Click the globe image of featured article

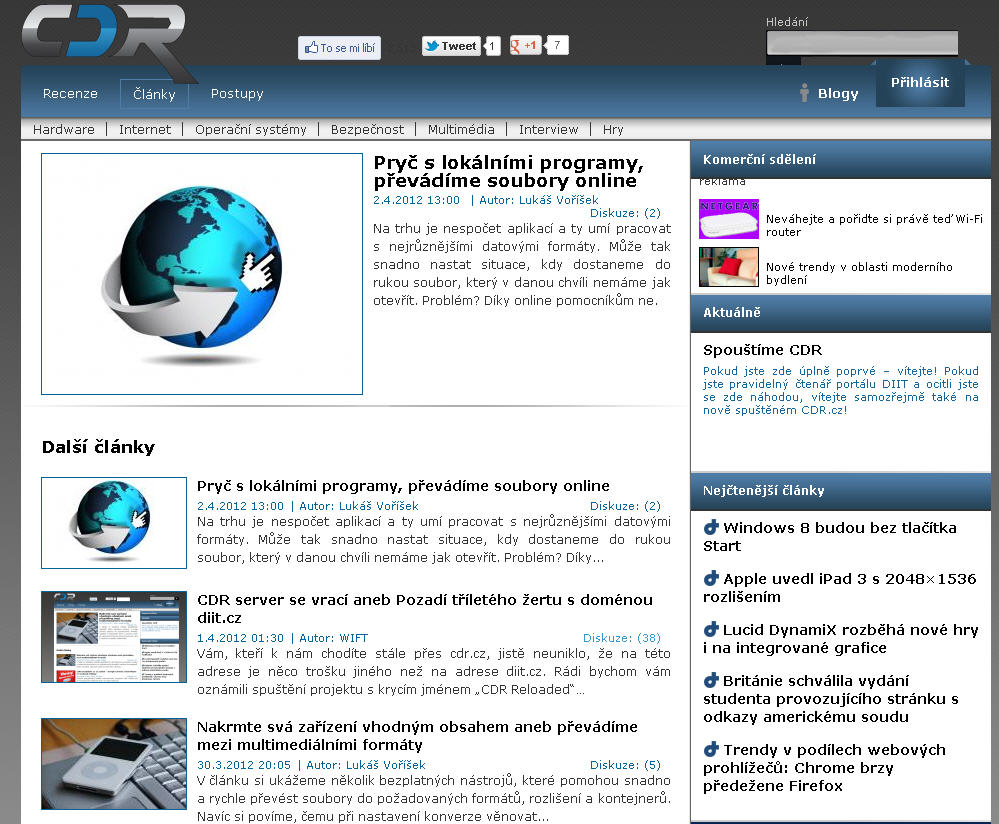[202, 274]
